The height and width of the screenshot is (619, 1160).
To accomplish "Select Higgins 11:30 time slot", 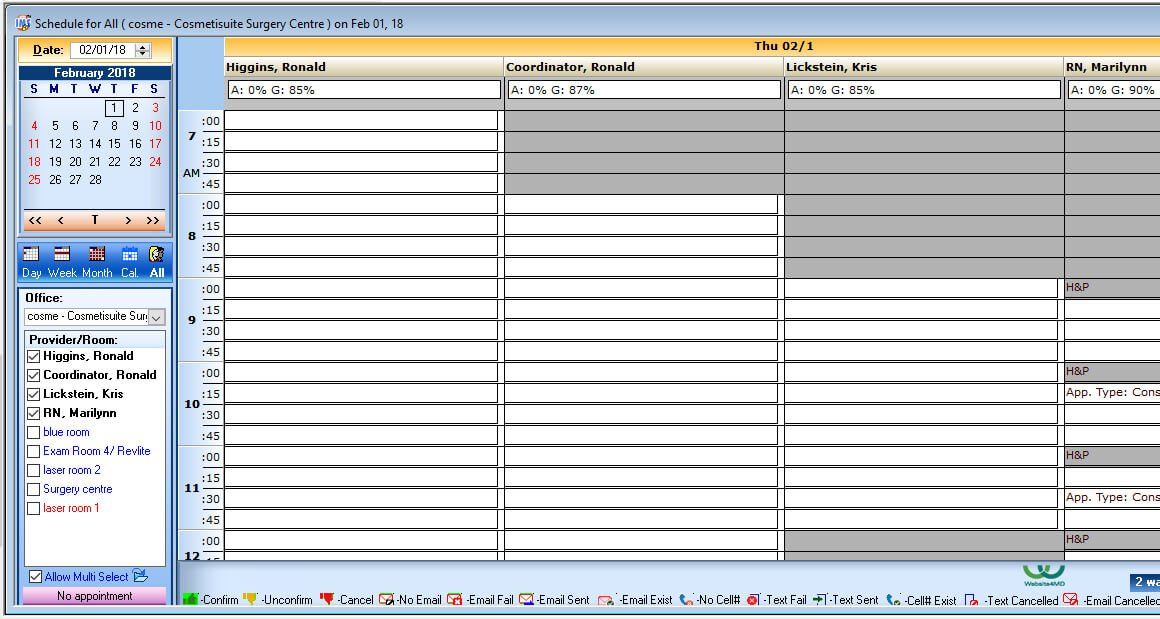I will pyautogui.click(x=361, y=498).
